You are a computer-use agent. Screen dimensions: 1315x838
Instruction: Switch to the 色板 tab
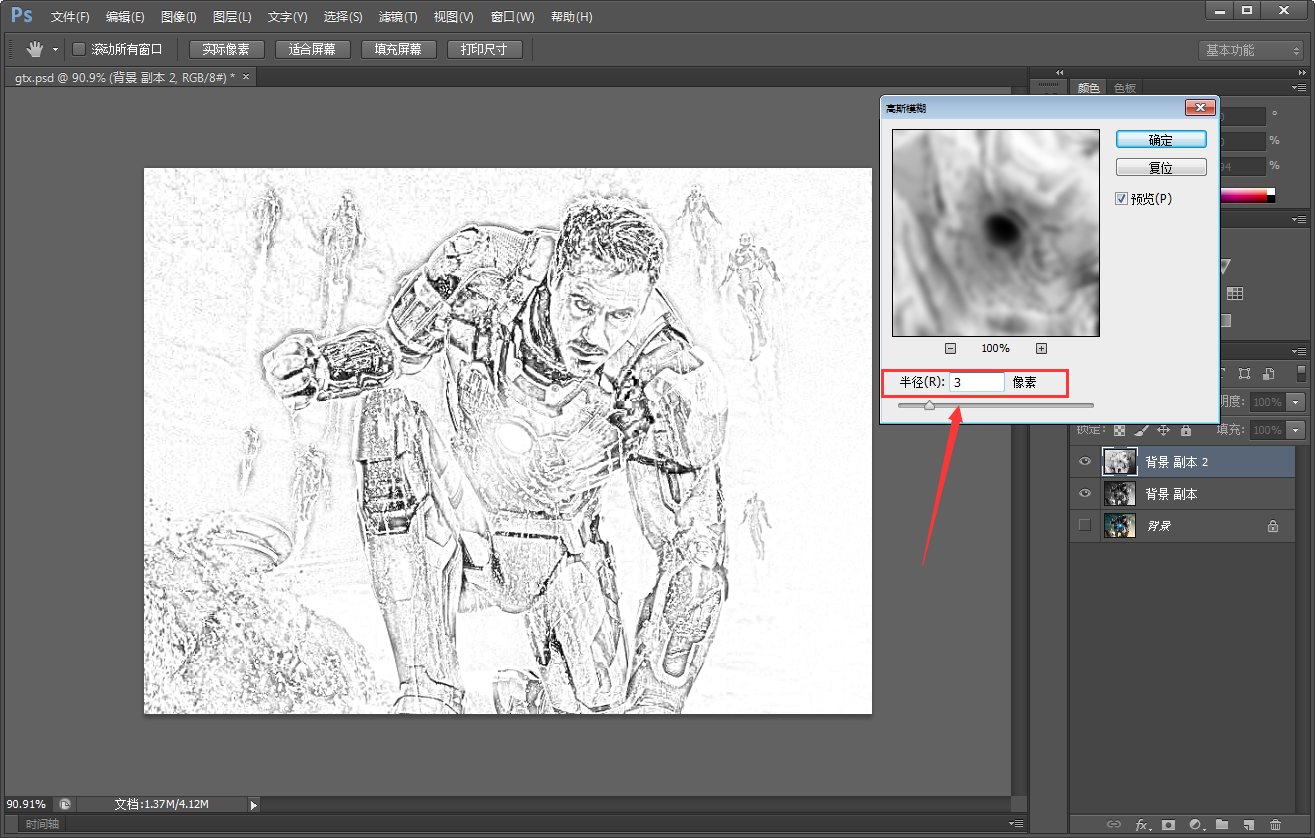coord(1125,88)
